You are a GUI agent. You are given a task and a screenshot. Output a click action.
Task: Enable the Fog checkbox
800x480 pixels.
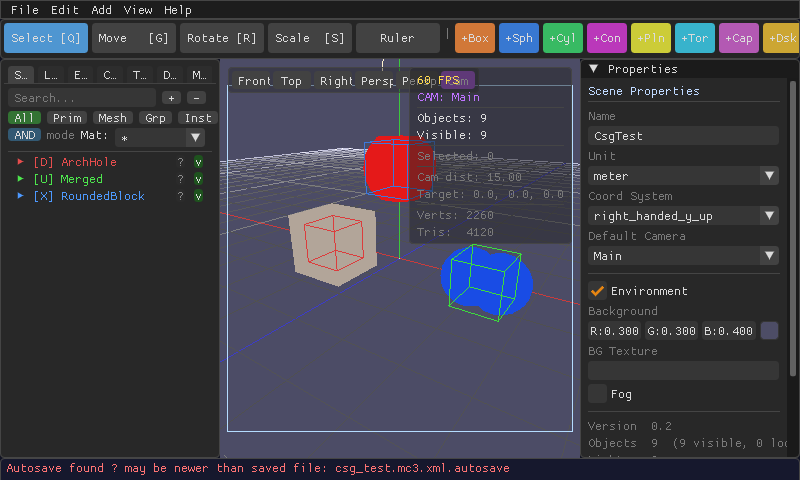(597, 394)
